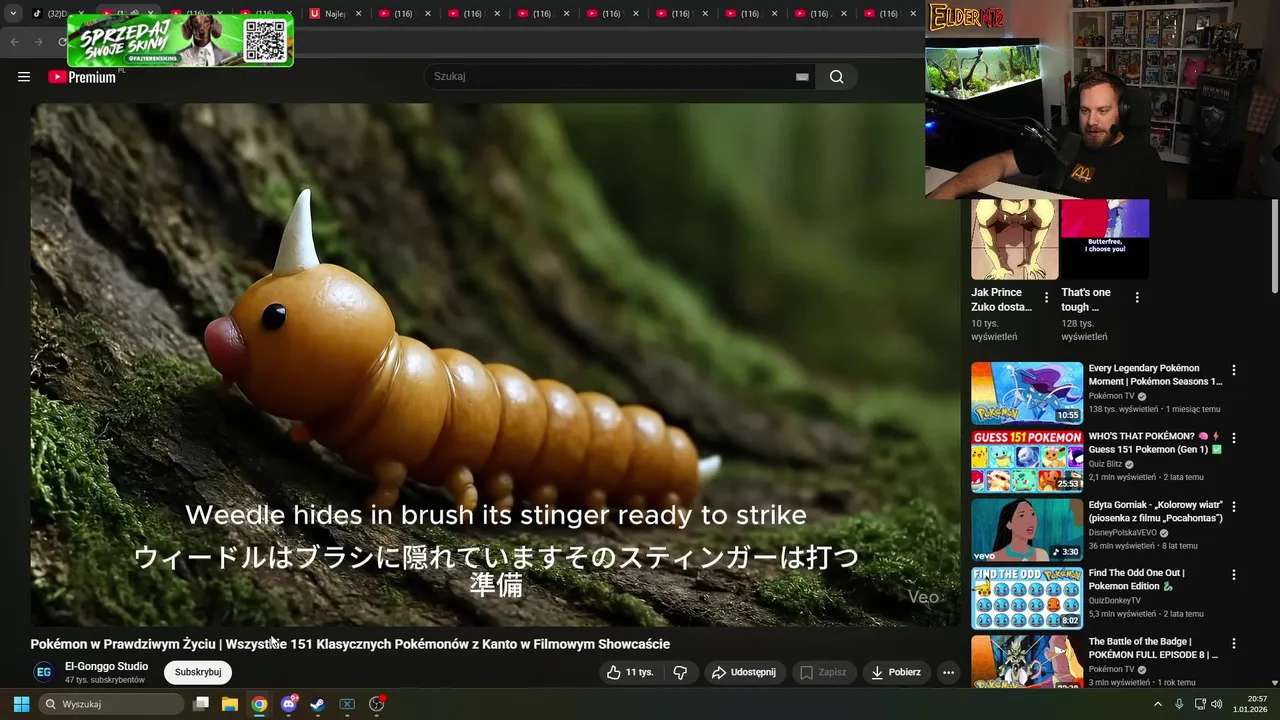Open The Battle of the Badge title
1280x720 pixels.
1153,648
